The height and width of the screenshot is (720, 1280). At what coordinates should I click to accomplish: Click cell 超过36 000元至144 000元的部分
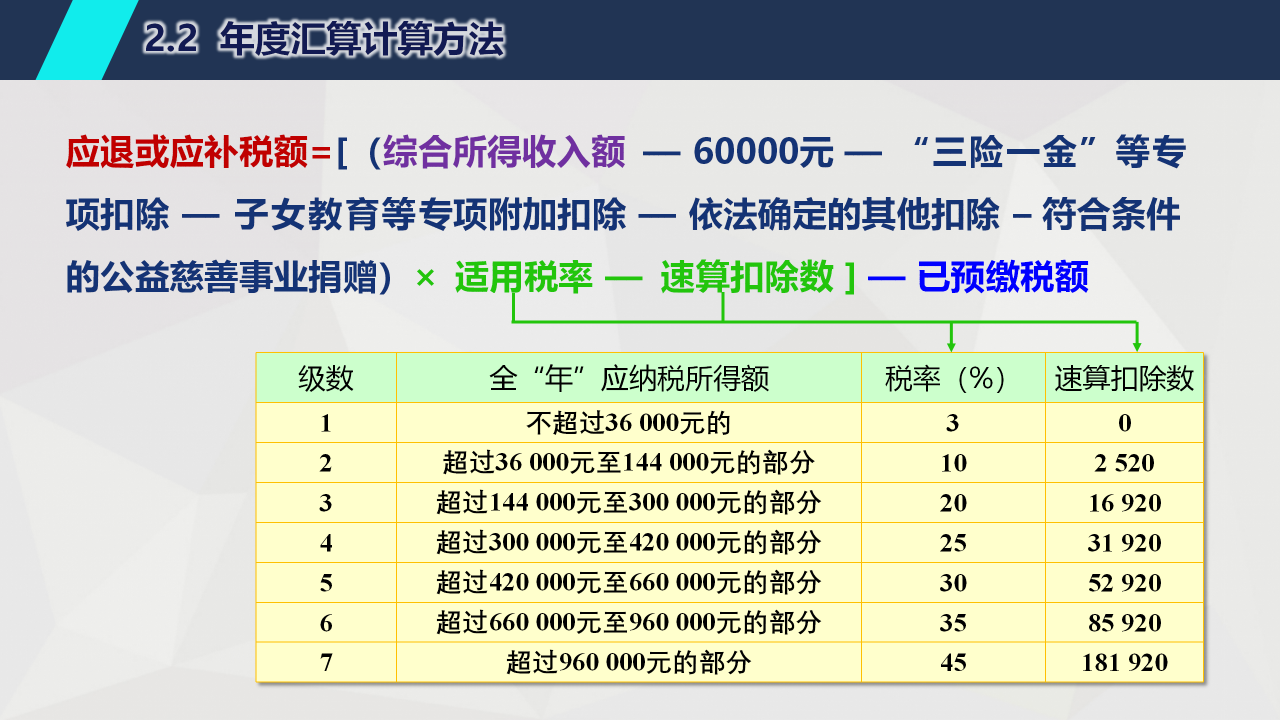click(629, 463)
